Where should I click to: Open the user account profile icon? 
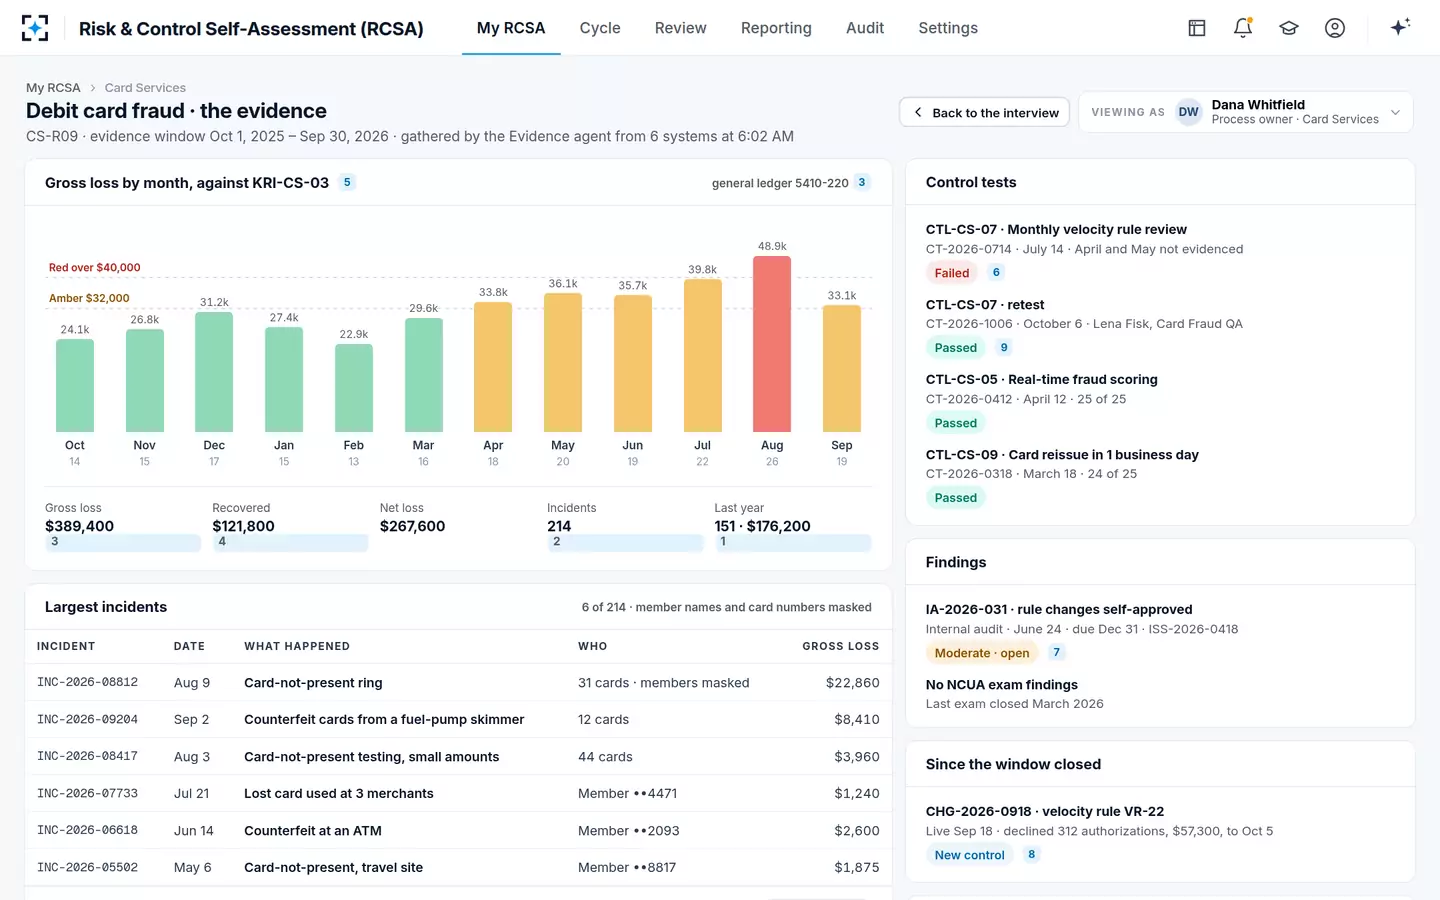[x=1335, y=28]
